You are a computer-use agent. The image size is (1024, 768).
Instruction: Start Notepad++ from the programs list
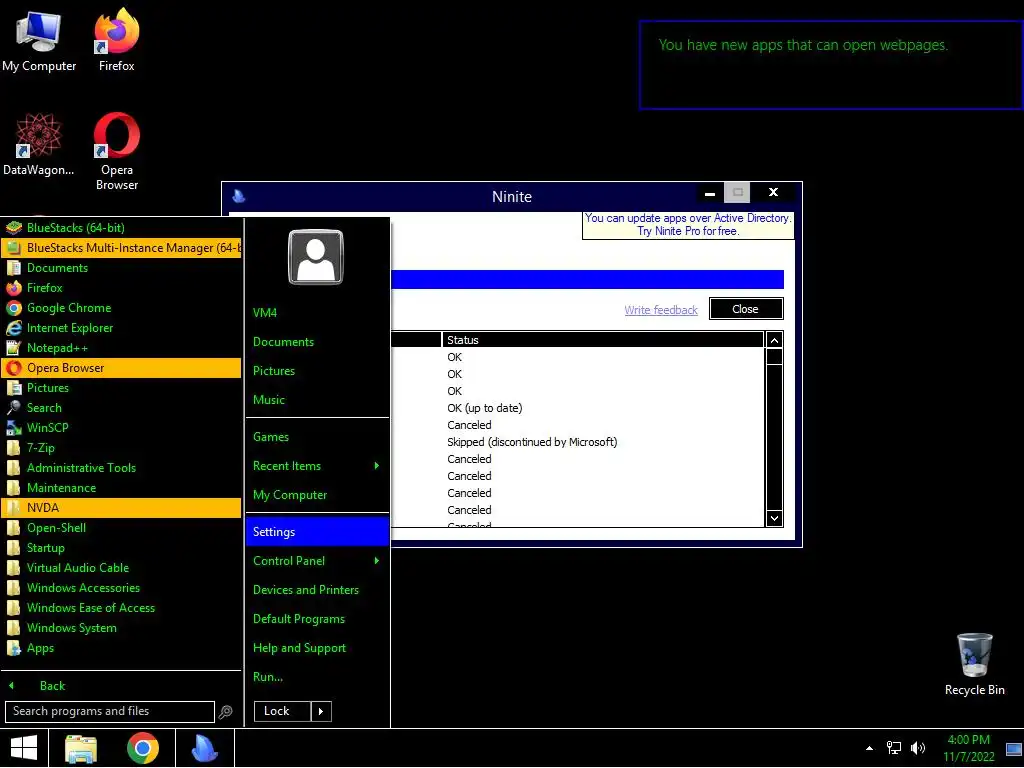coord(121,348)
